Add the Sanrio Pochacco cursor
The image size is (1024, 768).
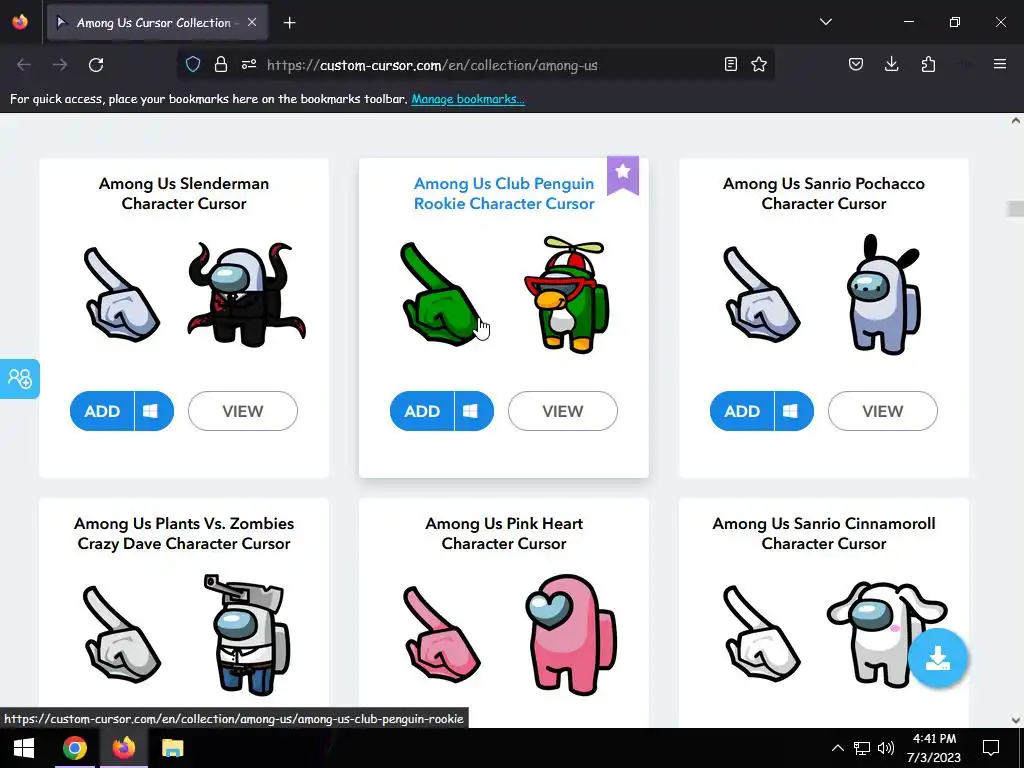(x=743, y=411)
